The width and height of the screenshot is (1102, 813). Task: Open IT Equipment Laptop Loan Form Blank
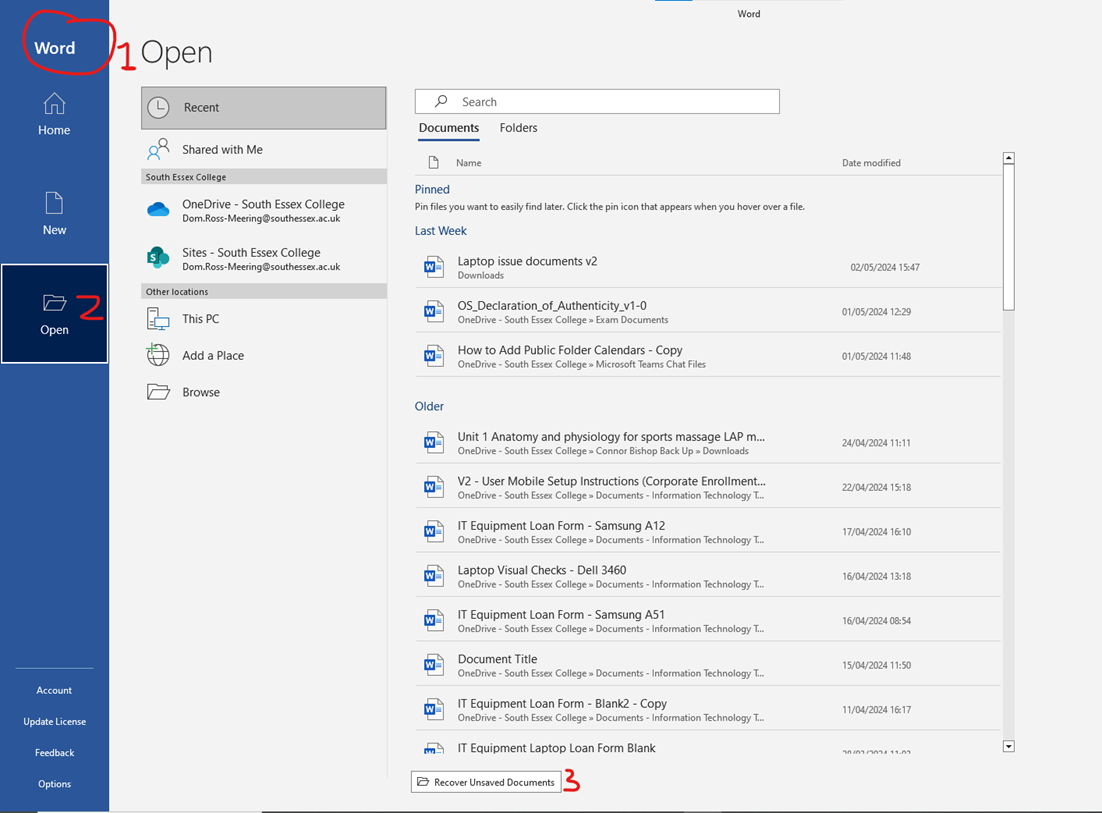(x=708, y=745)
